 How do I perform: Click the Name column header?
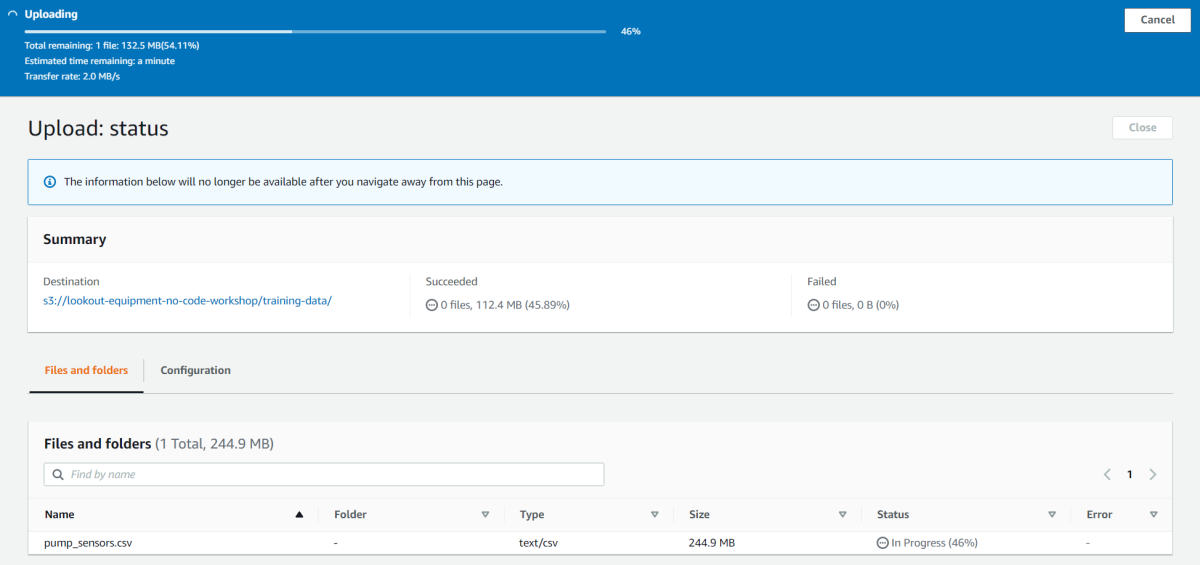coord(59,515)
